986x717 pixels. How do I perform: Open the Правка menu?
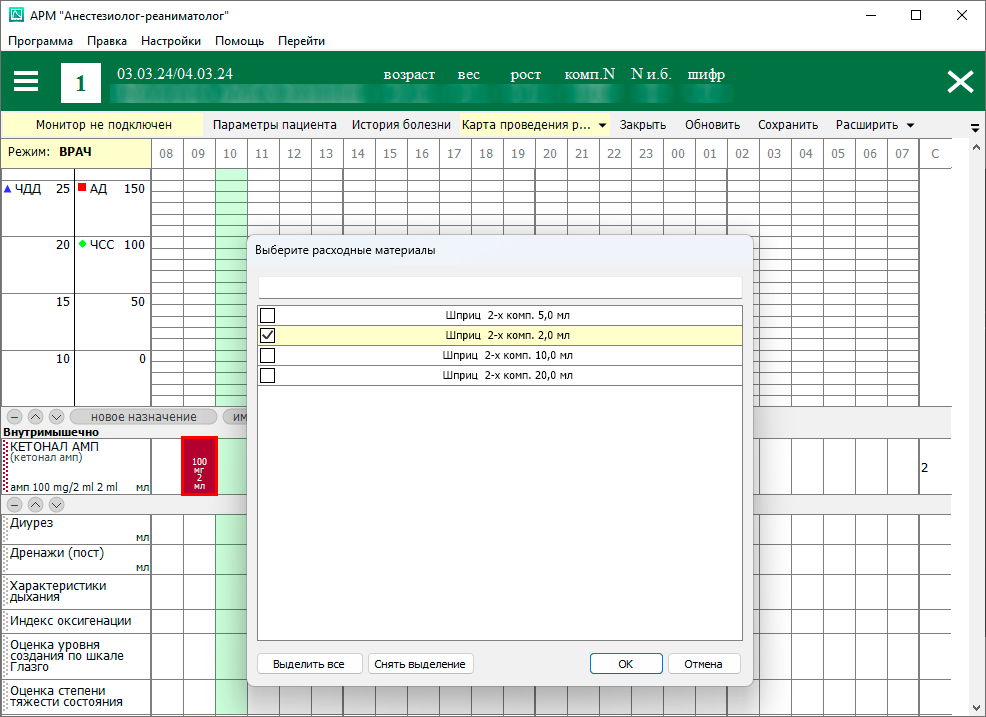pyautogui.click(x=107, y=41)
